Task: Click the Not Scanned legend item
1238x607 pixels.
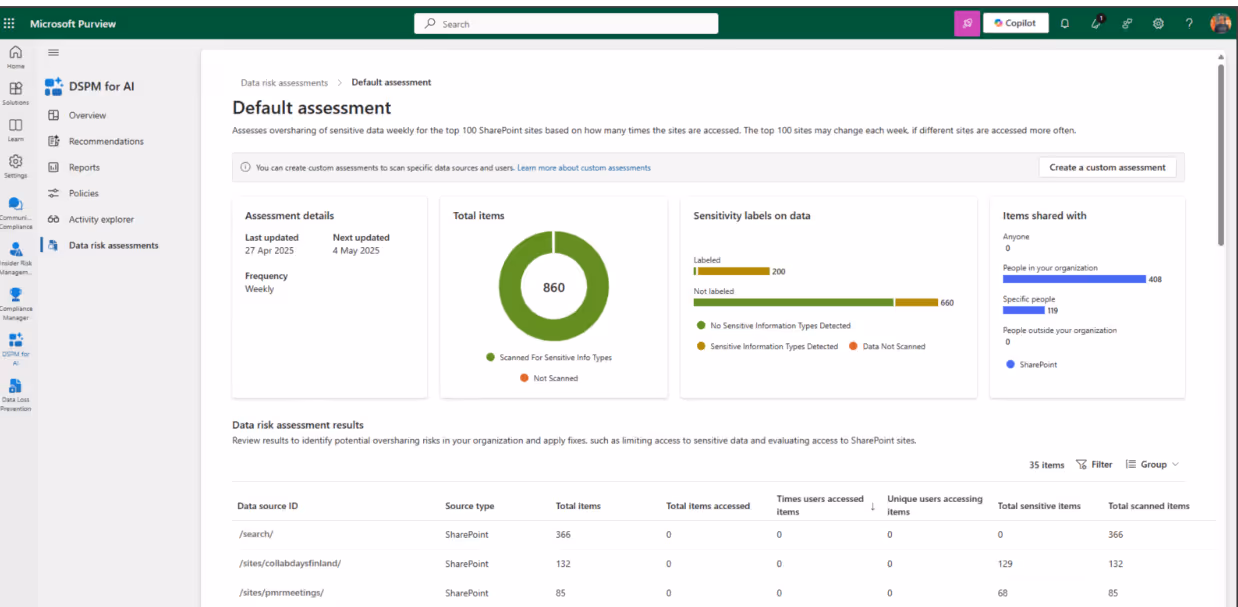Action: point(549,378)
